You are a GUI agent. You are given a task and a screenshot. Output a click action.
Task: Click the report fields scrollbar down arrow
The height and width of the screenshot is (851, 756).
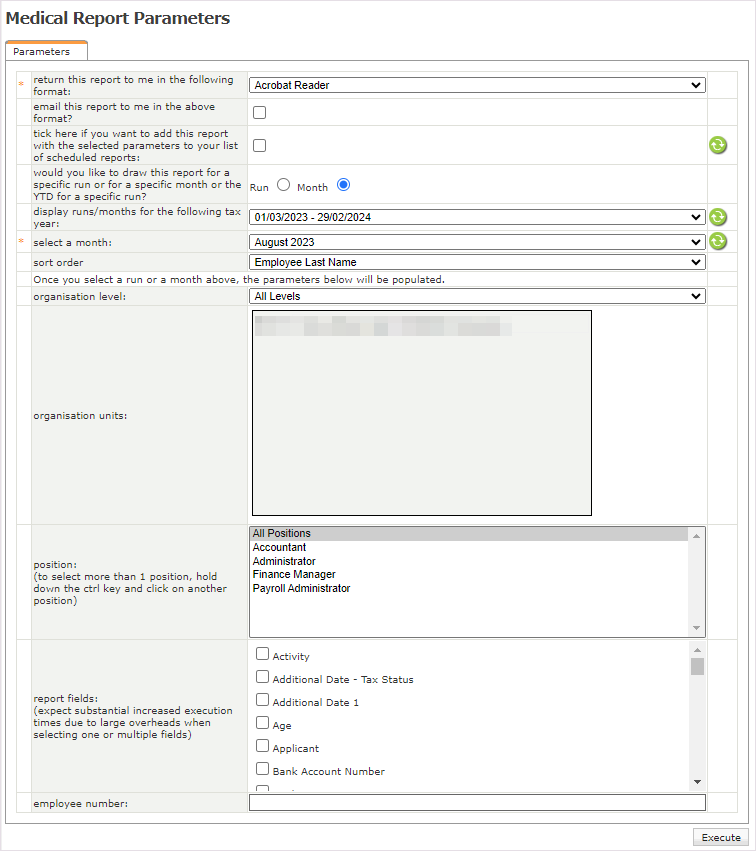tap(697, 782)
